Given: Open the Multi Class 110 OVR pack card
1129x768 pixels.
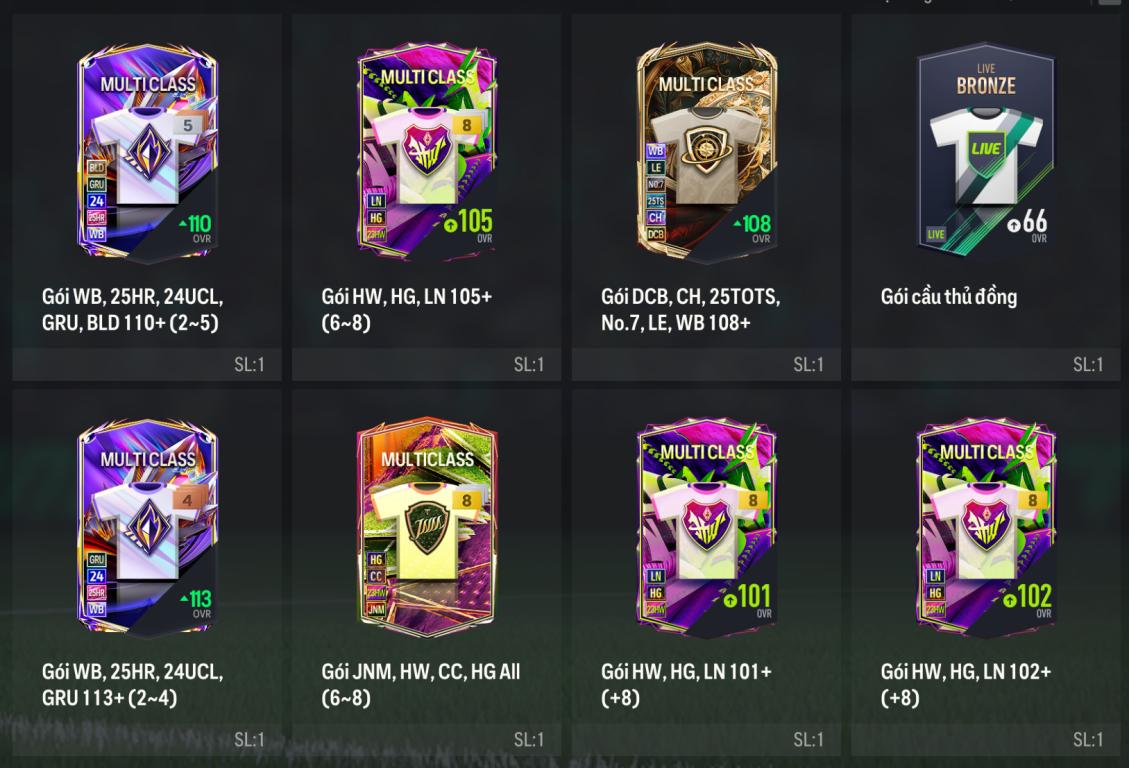Looking at the screenshot, I should coord(148,153).
